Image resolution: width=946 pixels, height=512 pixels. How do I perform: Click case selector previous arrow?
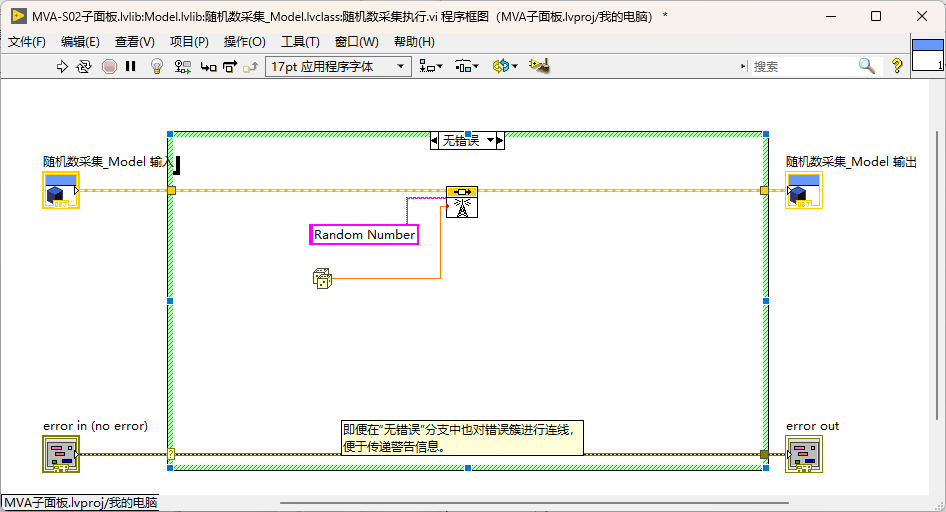[x=434, y=141]
